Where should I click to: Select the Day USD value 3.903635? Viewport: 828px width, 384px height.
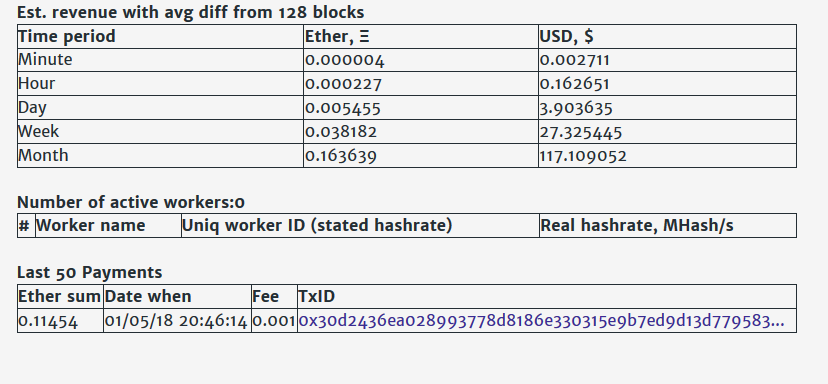[x=576, y=108]
